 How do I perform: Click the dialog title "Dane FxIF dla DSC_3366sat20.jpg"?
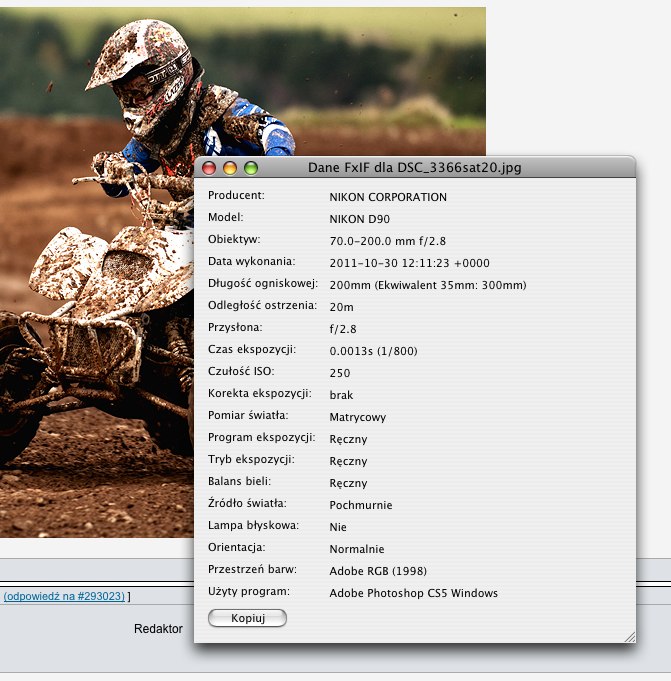coord(414,168)
